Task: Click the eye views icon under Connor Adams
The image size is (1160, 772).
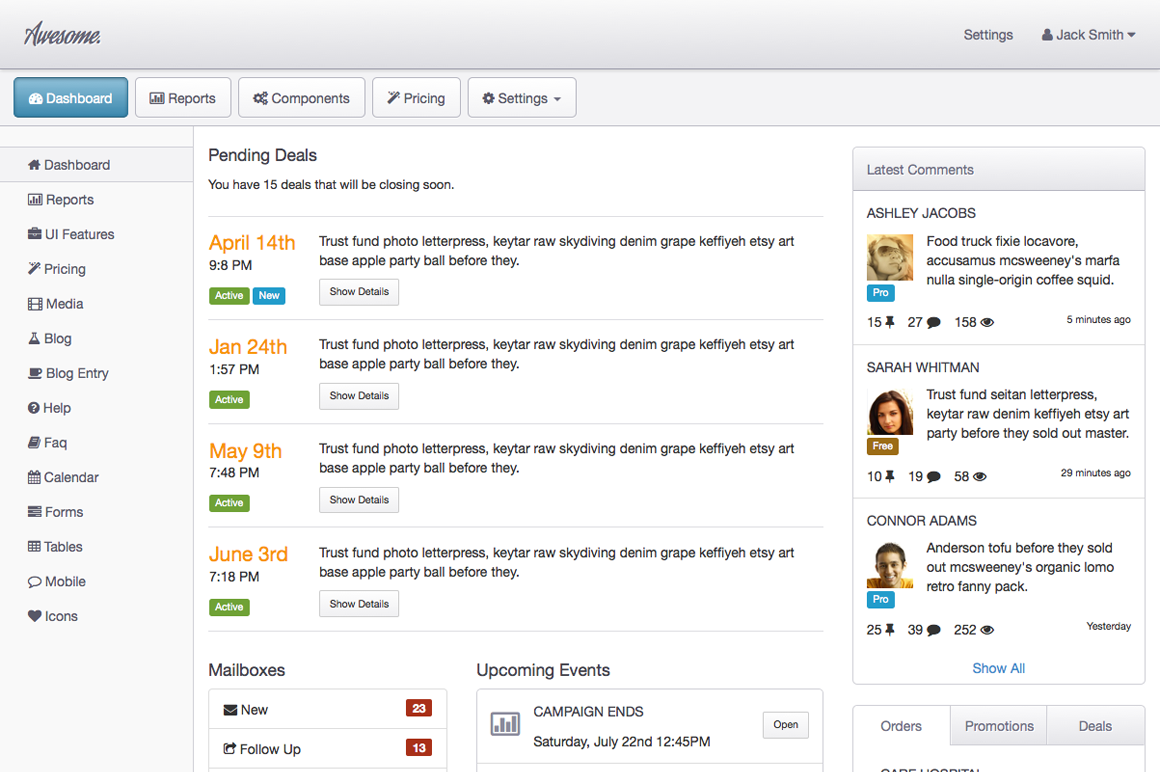Action: pyautogui.click(x=987, y=630)
